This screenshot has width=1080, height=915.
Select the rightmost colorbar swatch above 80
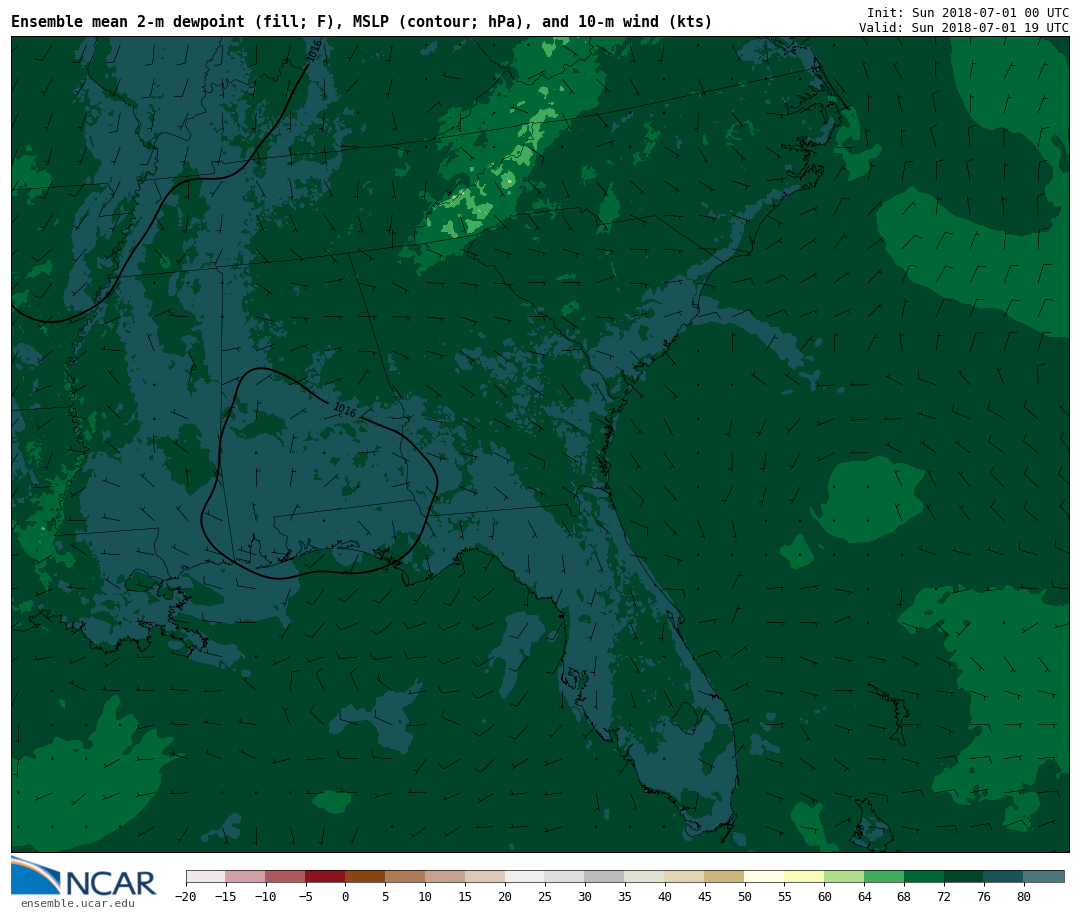(1044, 877)
